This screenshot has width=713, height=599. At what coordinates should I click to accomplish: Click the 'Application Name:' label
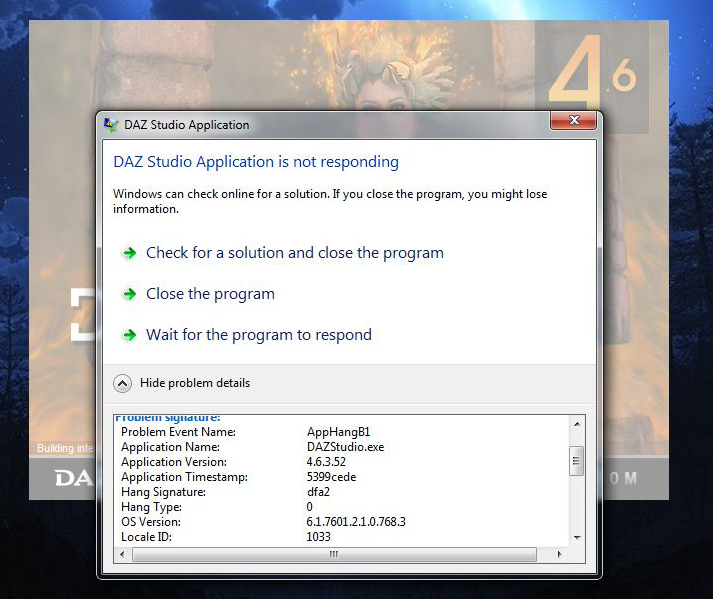(171, 447)
